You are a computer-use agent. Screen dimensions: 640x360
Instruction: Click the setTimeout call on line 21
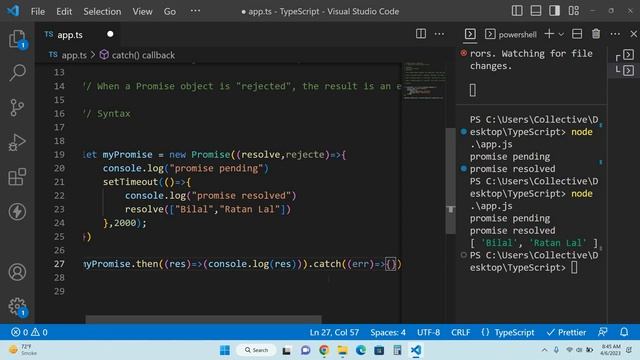click(x=130, y=182)
